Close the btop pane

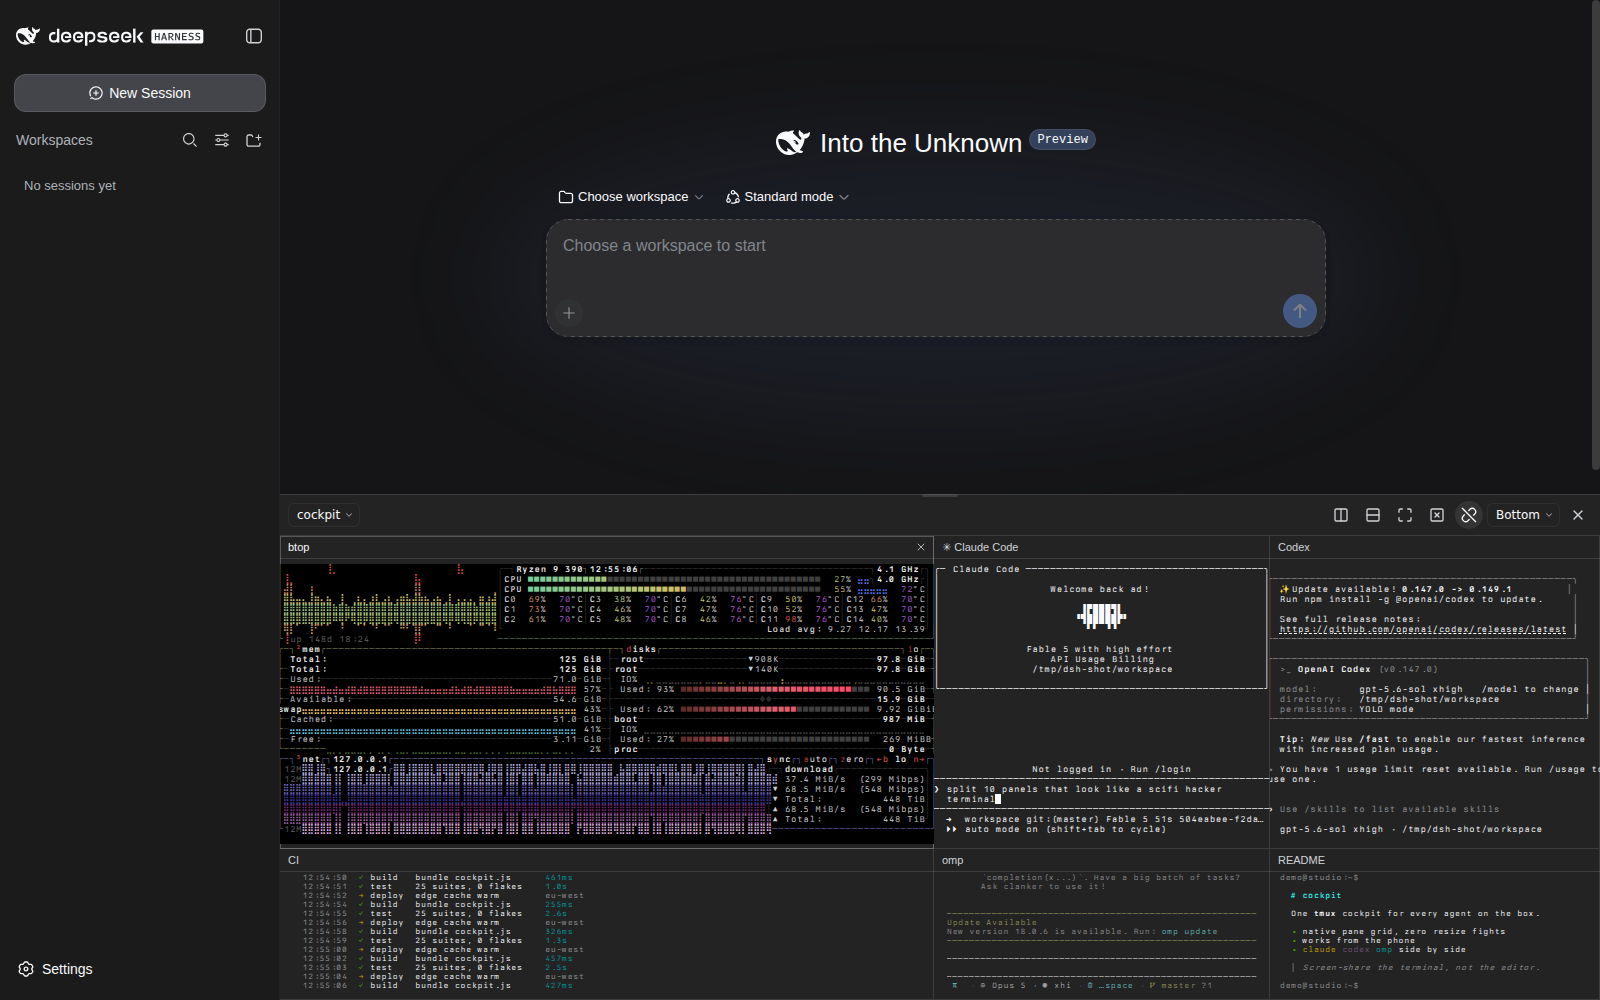pyautogui.click(x=921, y=547)
